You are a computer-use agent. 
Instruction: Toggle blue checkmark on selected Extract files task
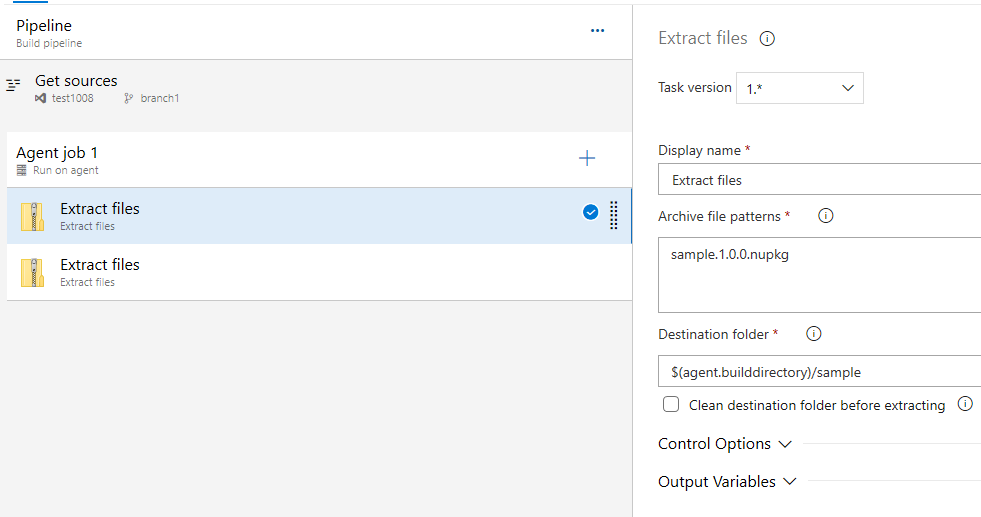point(590,212)
